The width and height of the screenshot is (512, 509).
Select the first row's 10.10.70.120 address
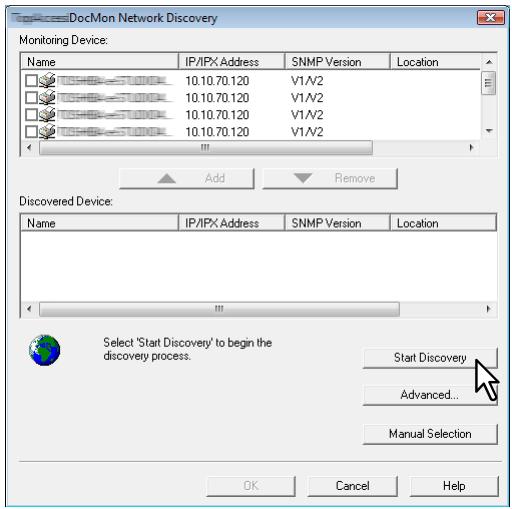pos(217,81)
